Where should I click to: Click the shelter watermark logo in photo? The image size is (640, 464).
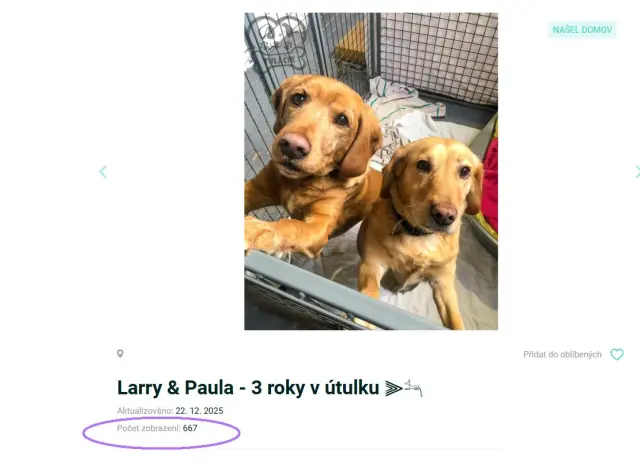point(278,42)
